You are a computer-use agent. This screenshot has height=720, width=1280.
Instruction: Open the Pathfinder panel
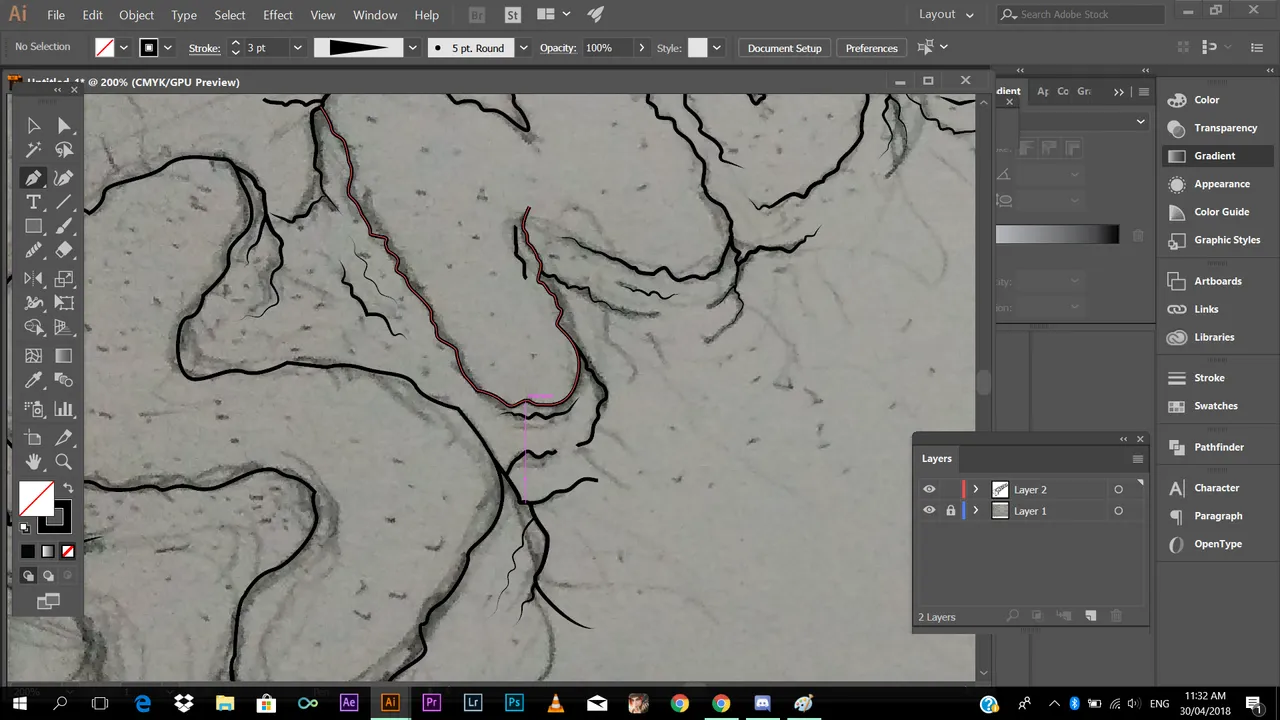coord(1218,447)
